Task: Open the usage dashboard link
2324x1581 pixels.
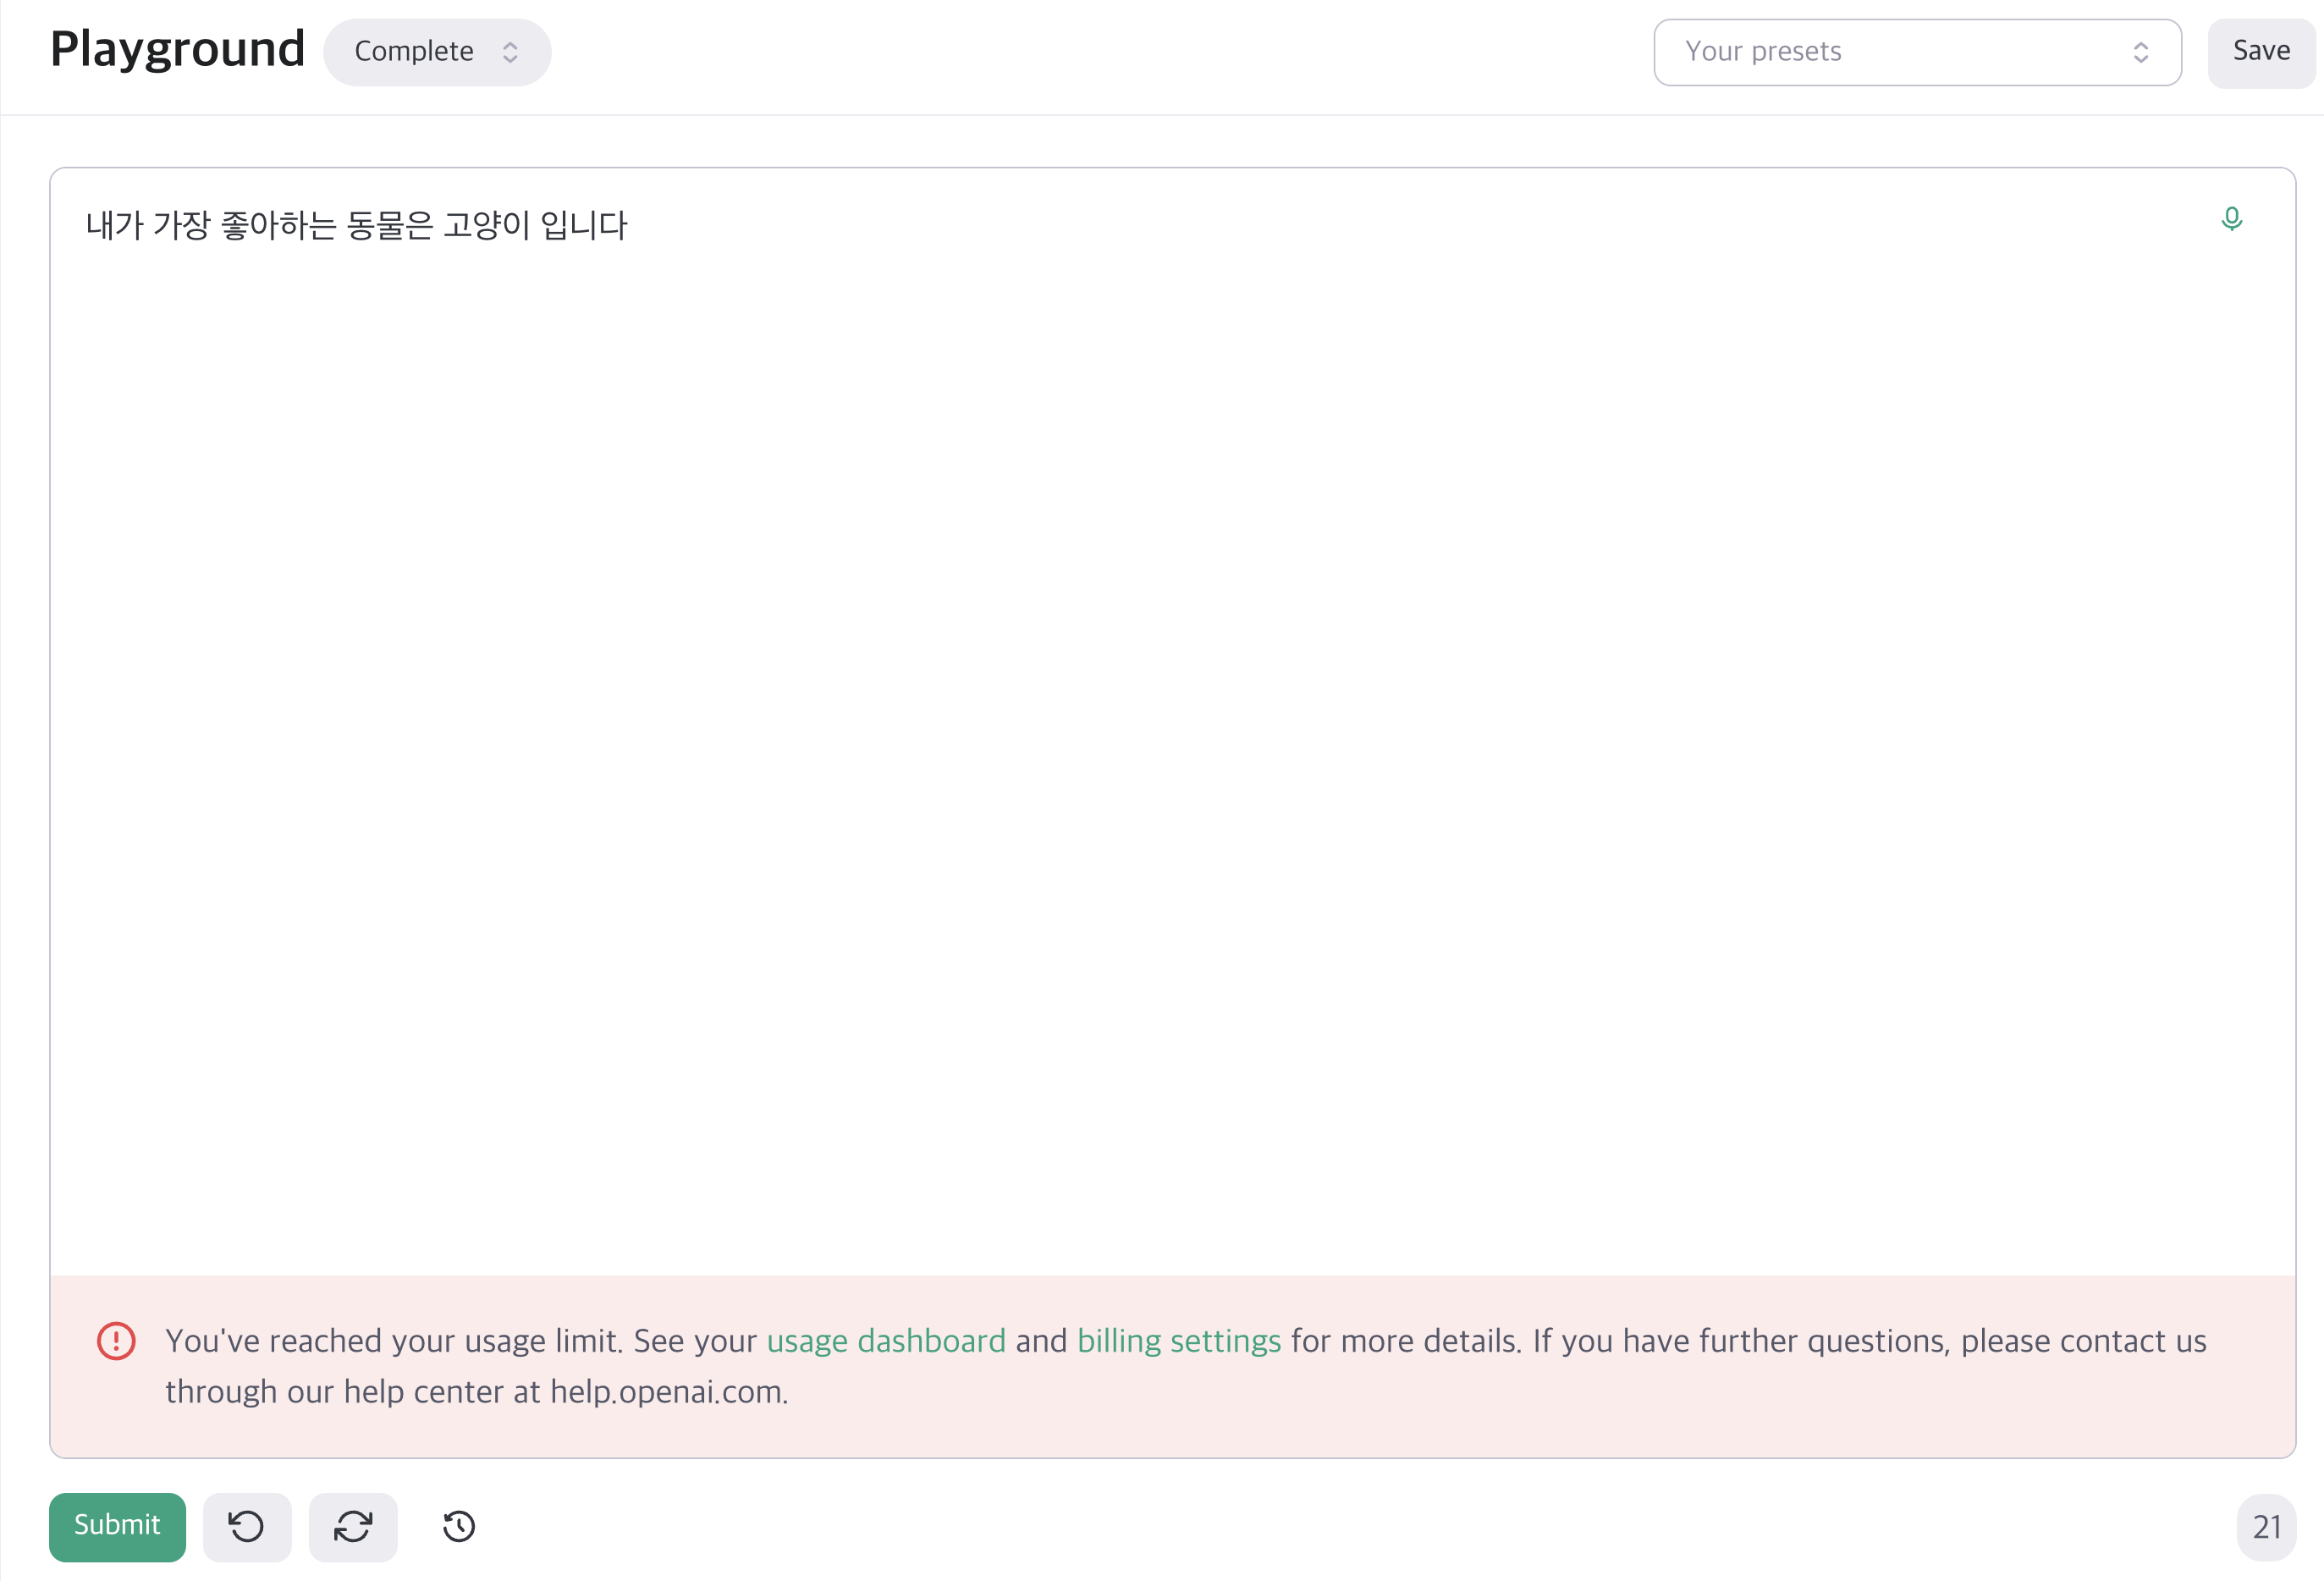Action: pos(885,1341)
